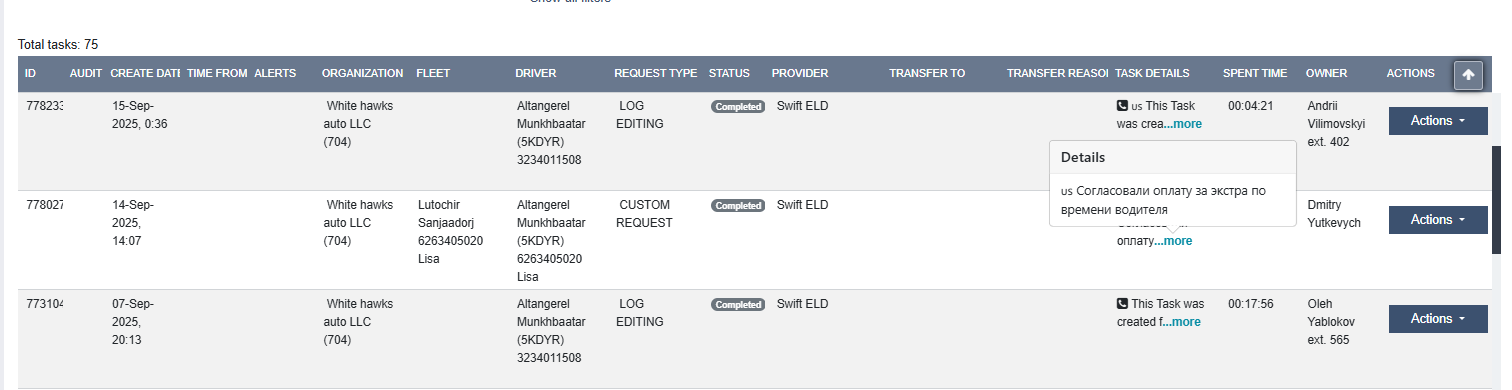
Task: Click the vertical page scrollbar
Action: point(1497,200)
